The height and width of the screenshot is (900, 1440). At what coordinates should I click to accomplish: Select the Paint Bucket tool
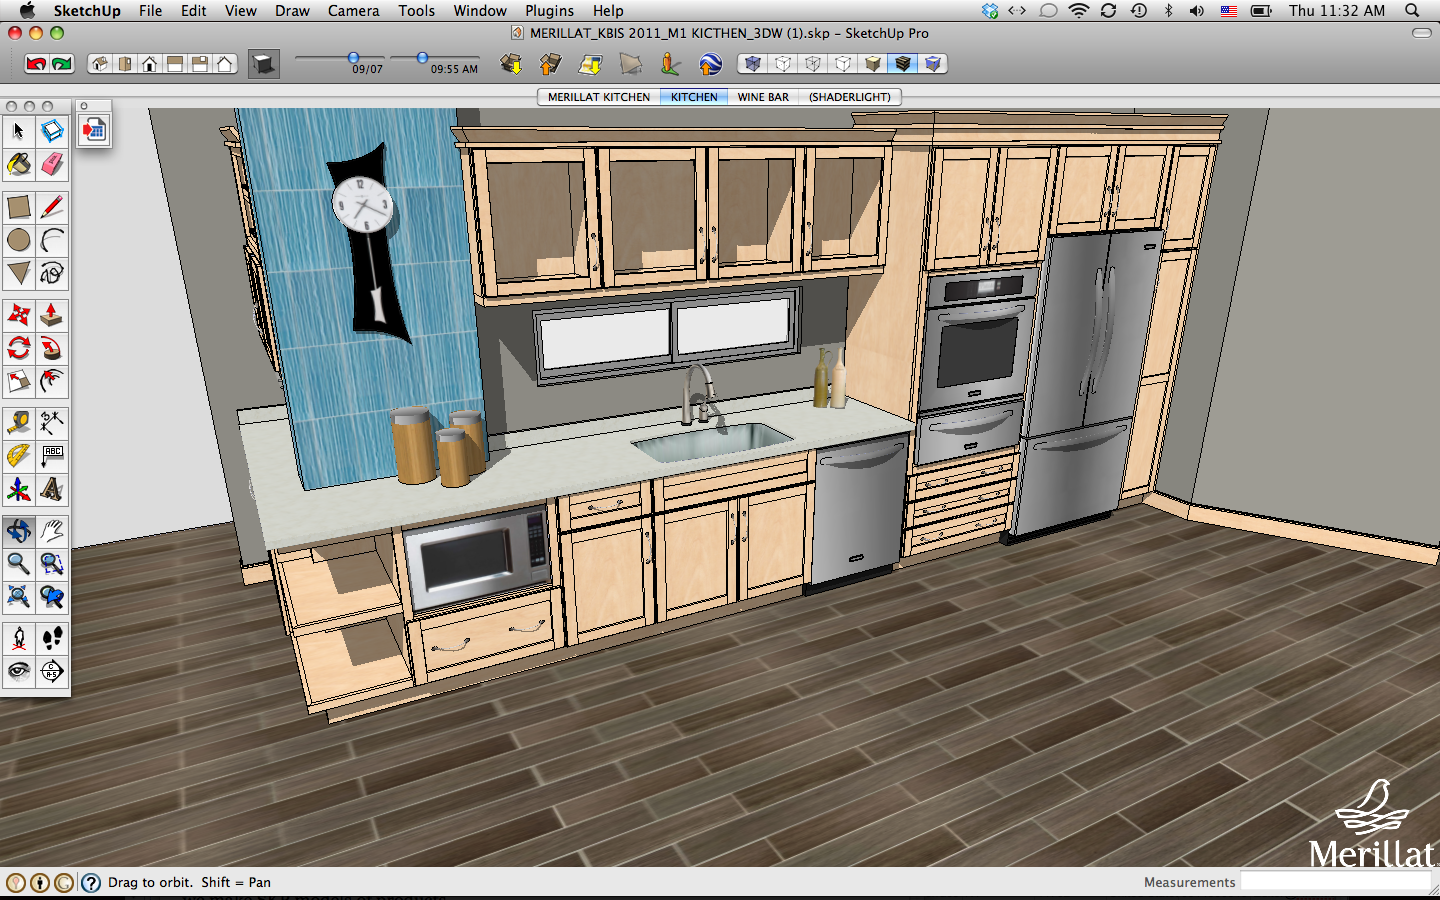[x=18, y=164]
